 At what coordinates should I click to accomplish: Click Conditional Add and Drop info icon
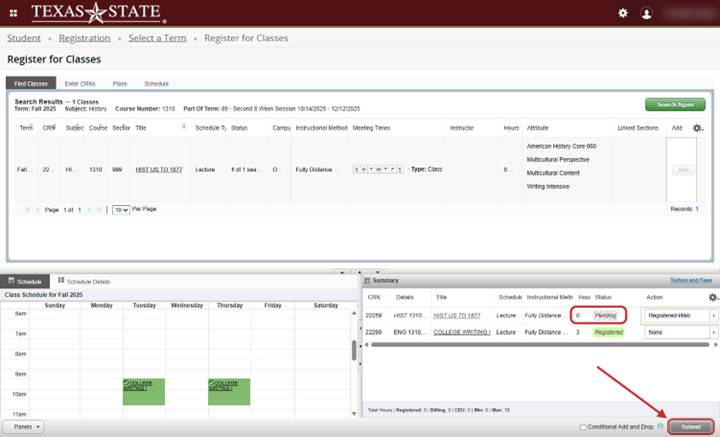tap(661, 427)
